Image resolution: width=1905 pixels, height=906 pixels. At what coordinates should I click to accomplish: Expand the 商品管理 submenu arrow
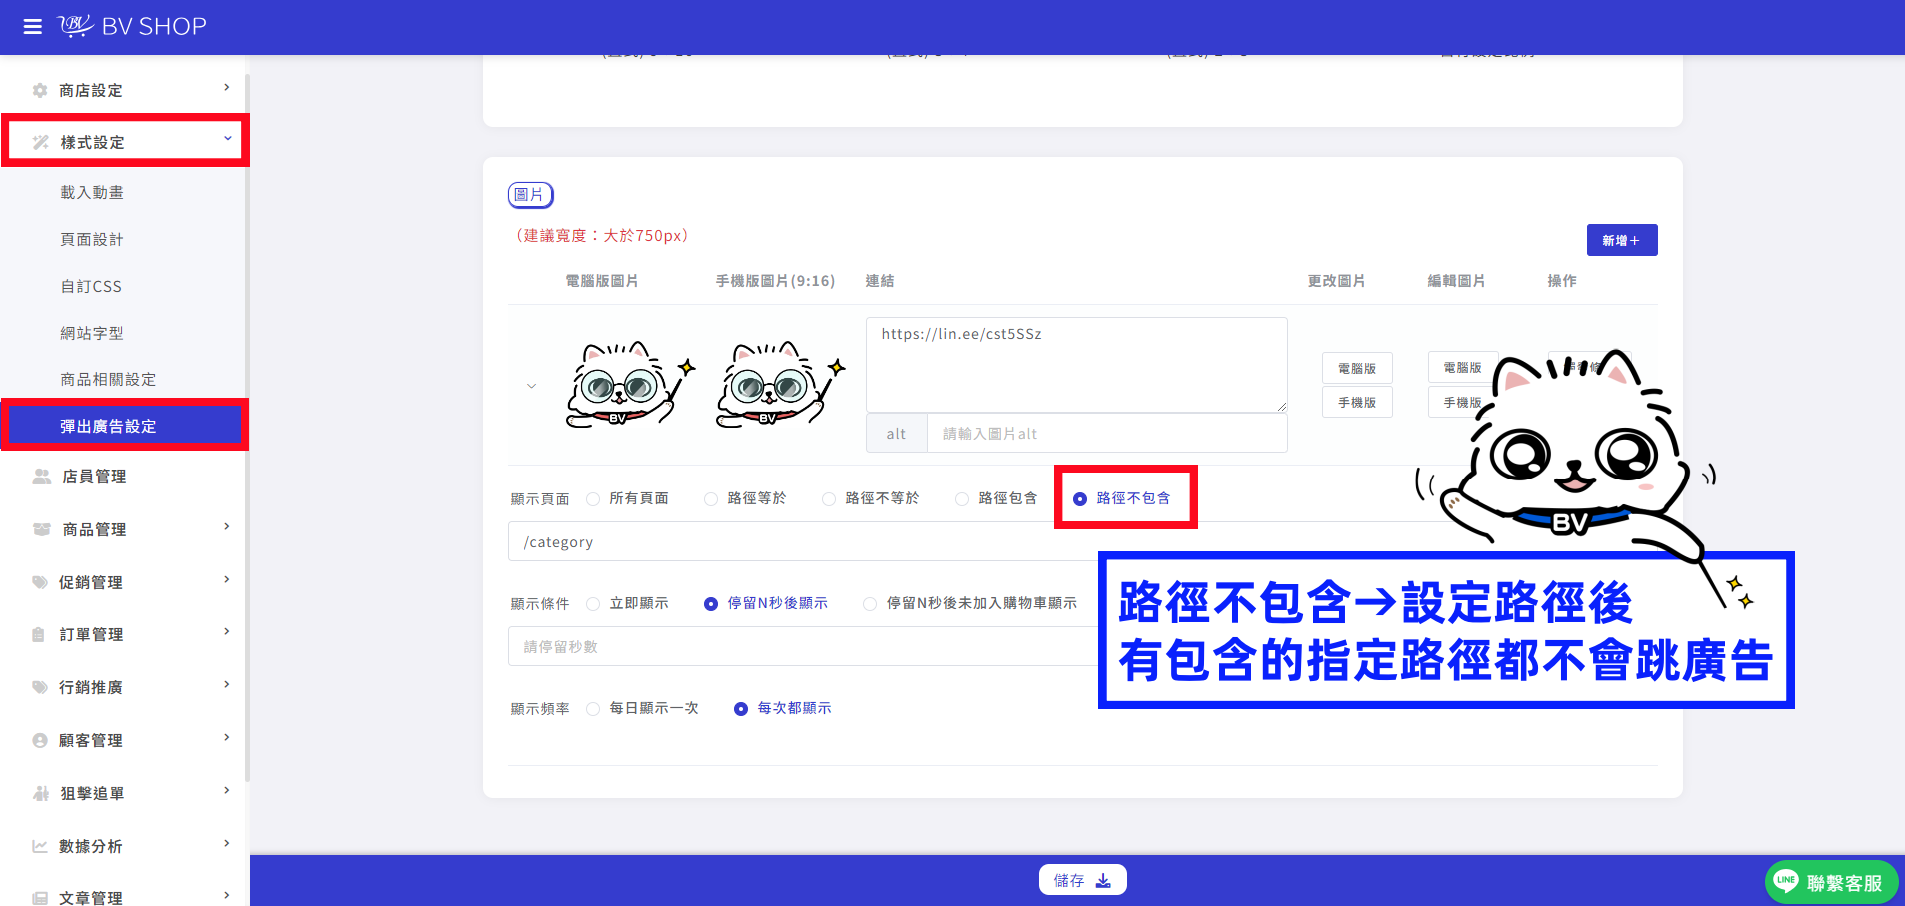click(227, 526)
